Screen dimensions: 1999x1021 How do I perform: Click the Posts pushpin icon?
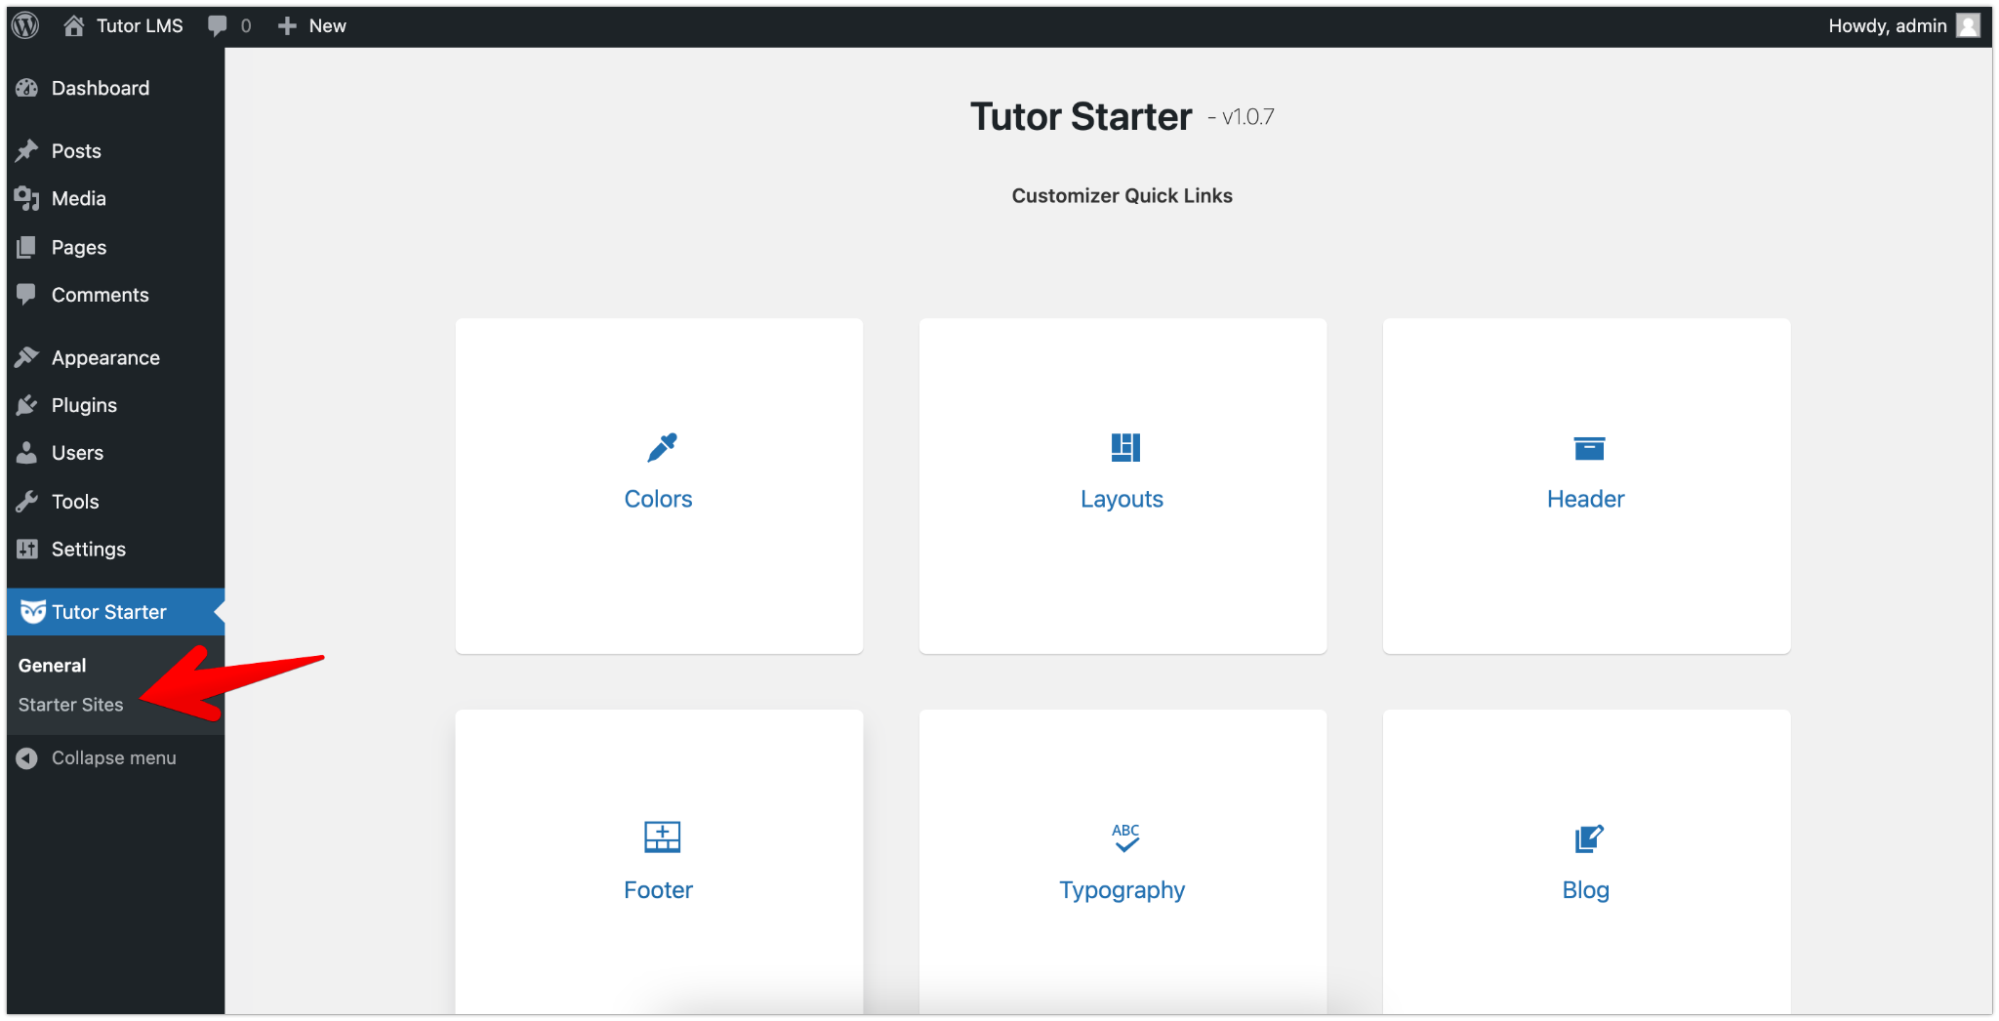click(27, 151)
